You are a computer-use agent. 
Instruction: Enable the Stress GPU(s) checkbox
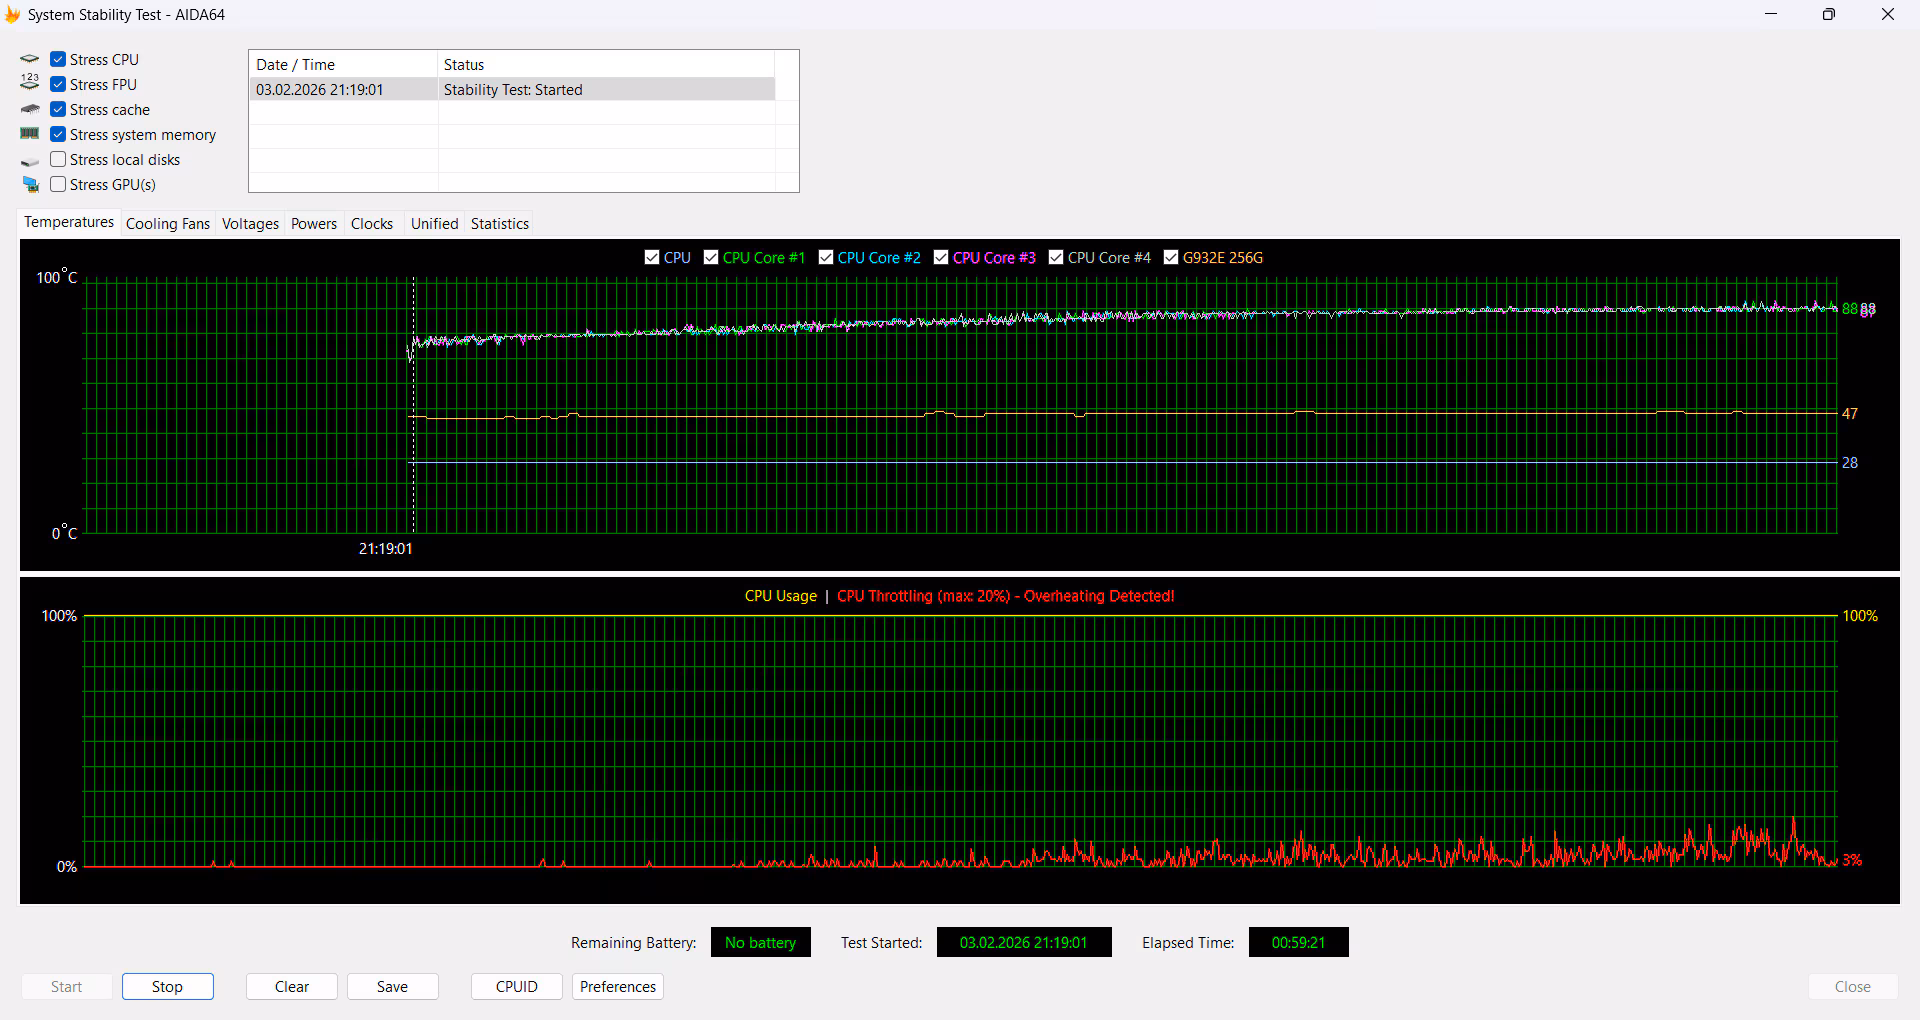click(x=58, y=185)
